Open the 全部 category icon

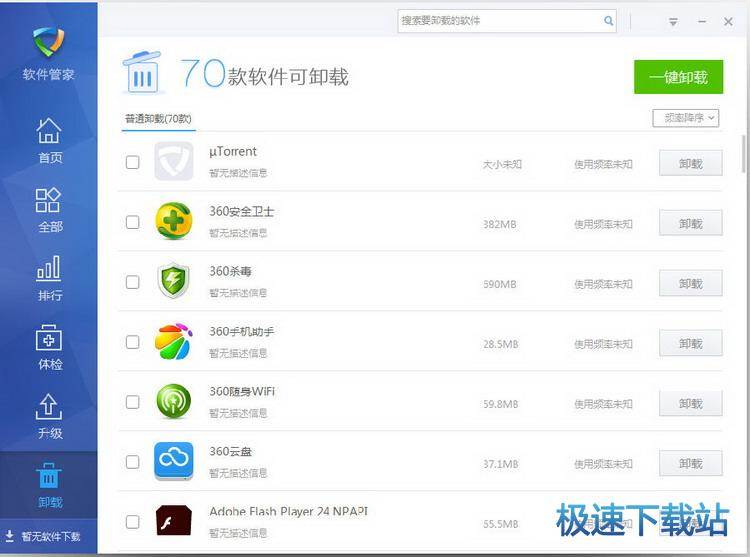tap(48, 200)
